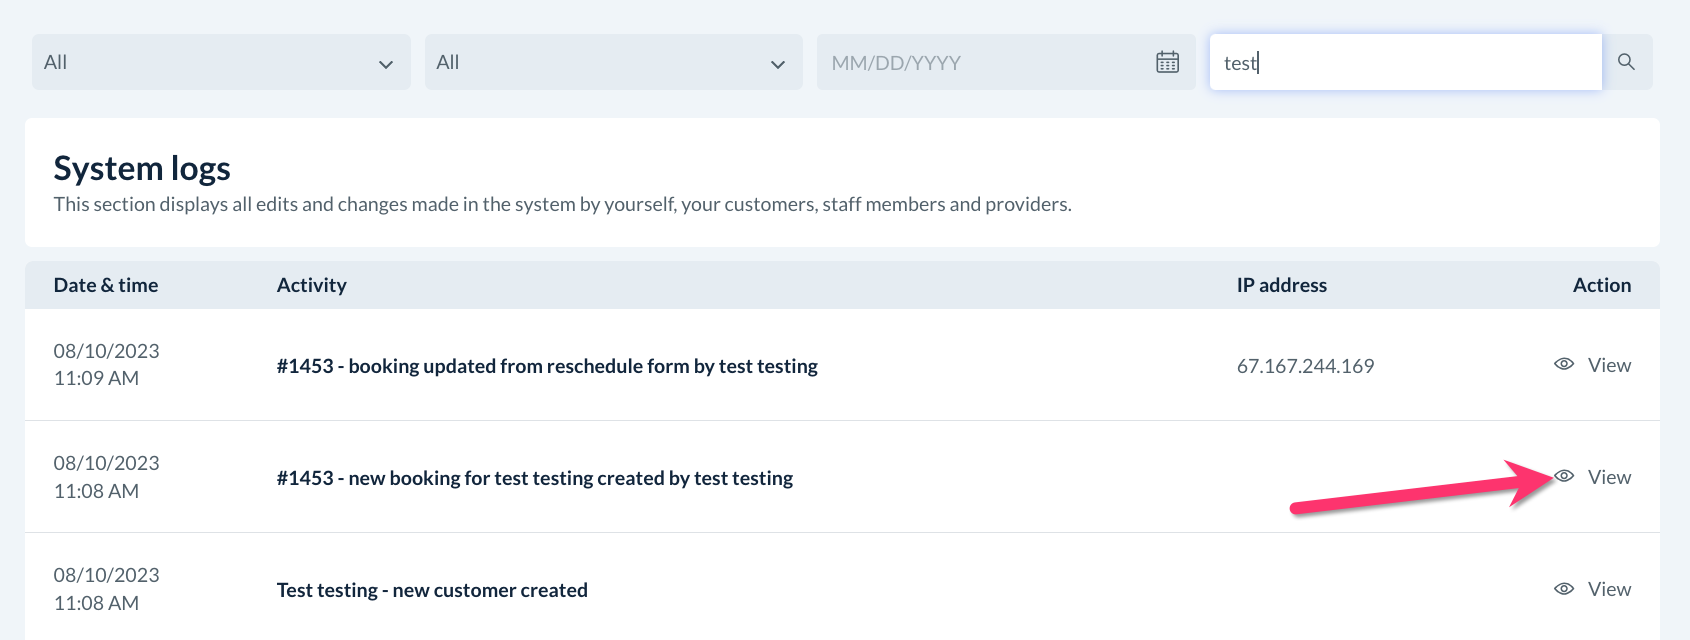Screen dimensions: 1690x640
Task: Click eye icon for booking updated log
Action: click(x=1564, y=365)
